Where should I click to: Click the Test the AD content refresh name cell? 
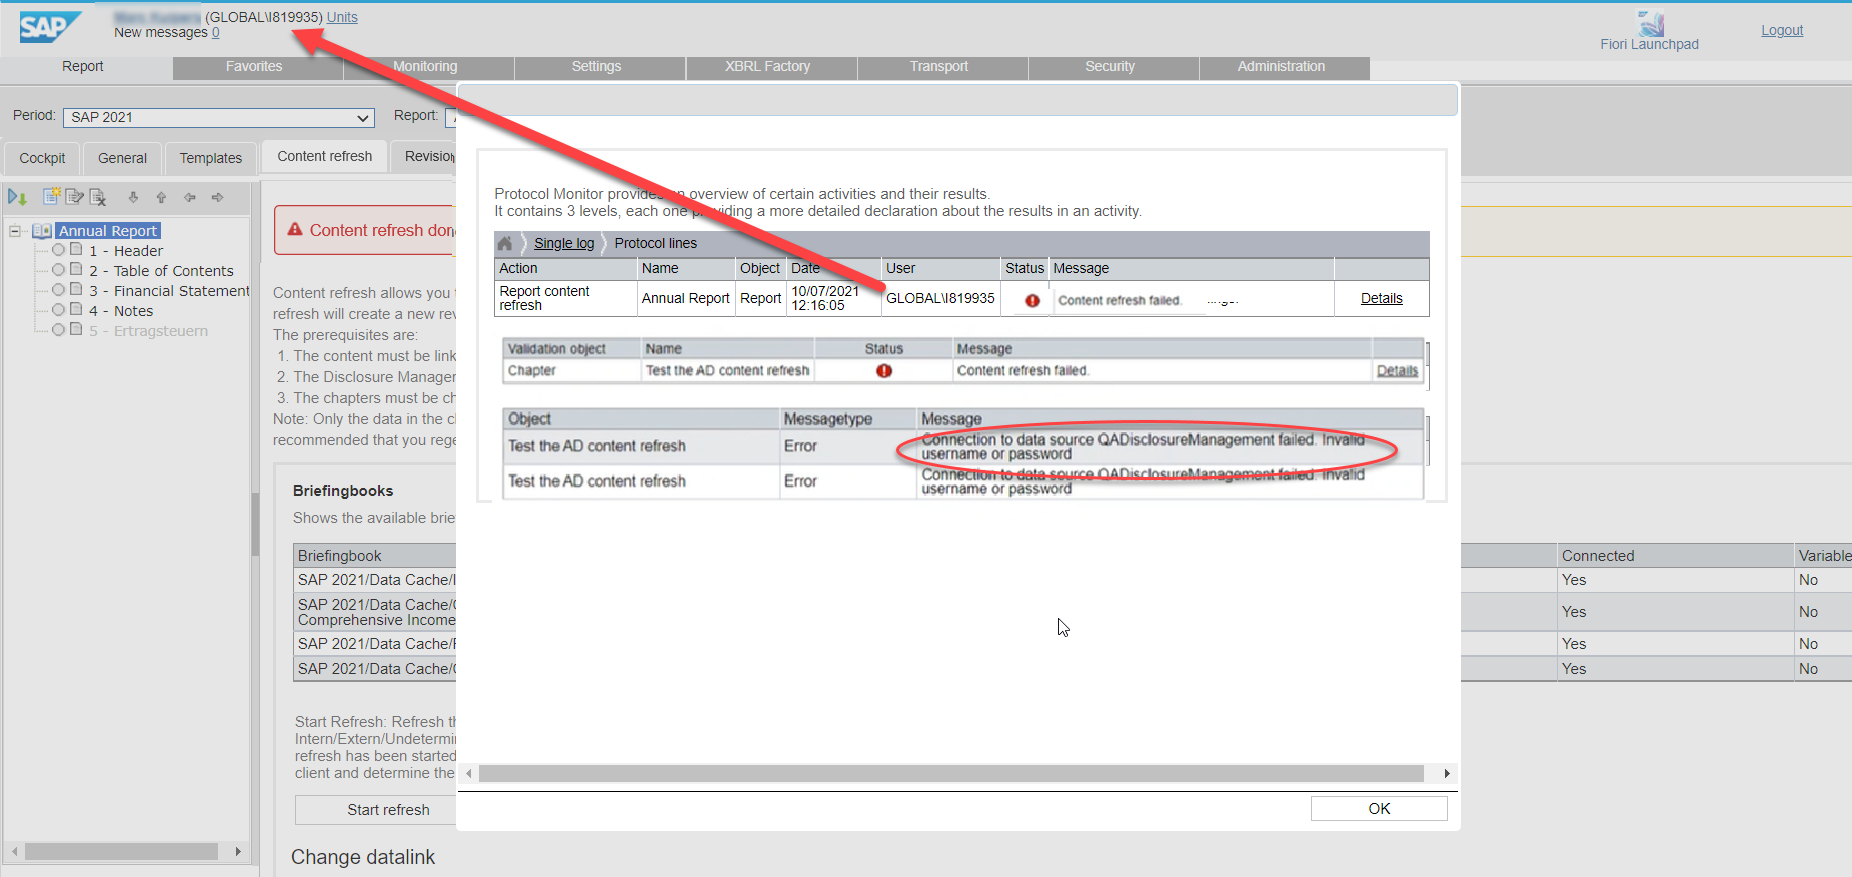(727, 371)
